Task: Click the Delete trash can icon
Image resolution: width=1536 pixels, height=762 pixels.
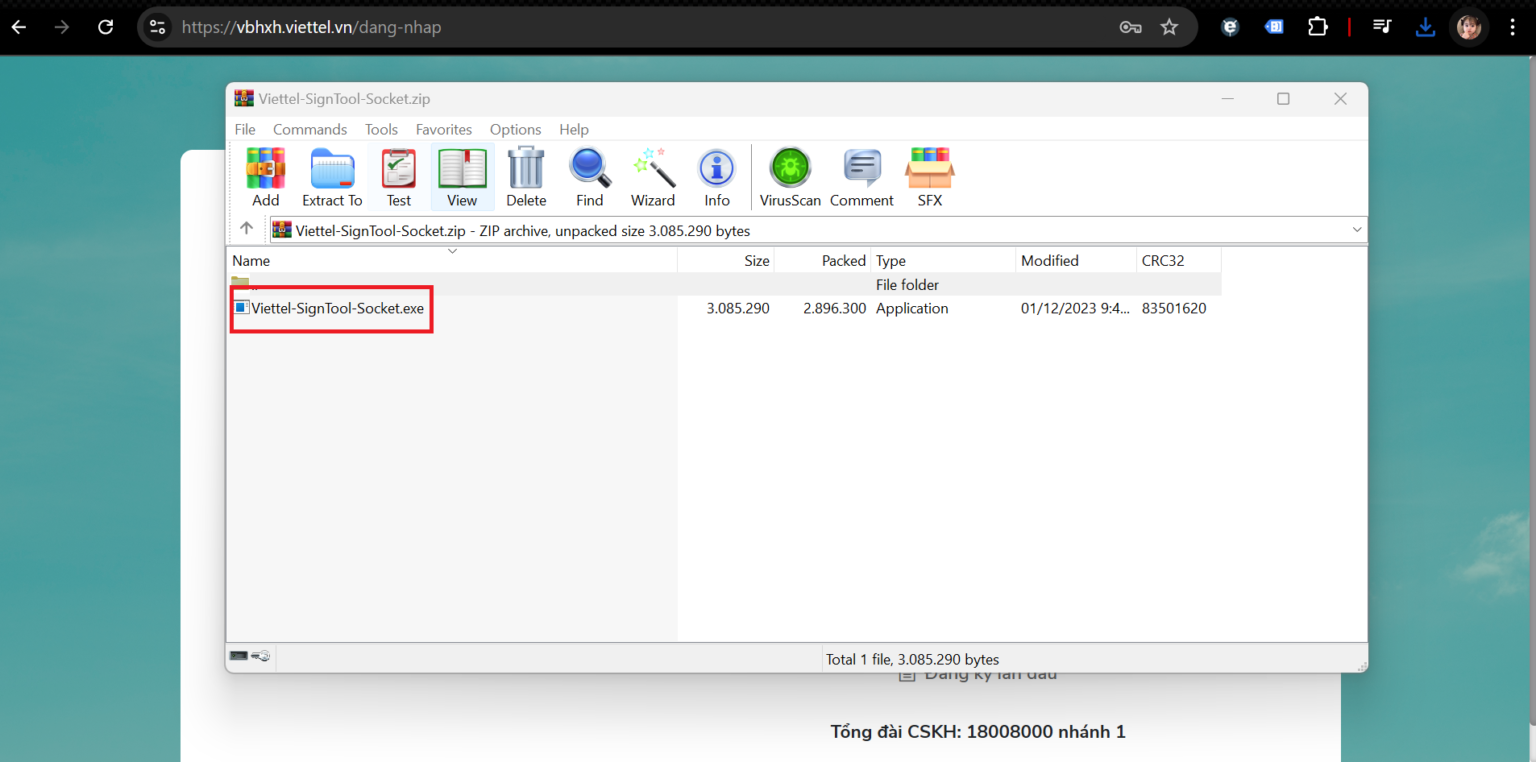Action: pos(526,177)
